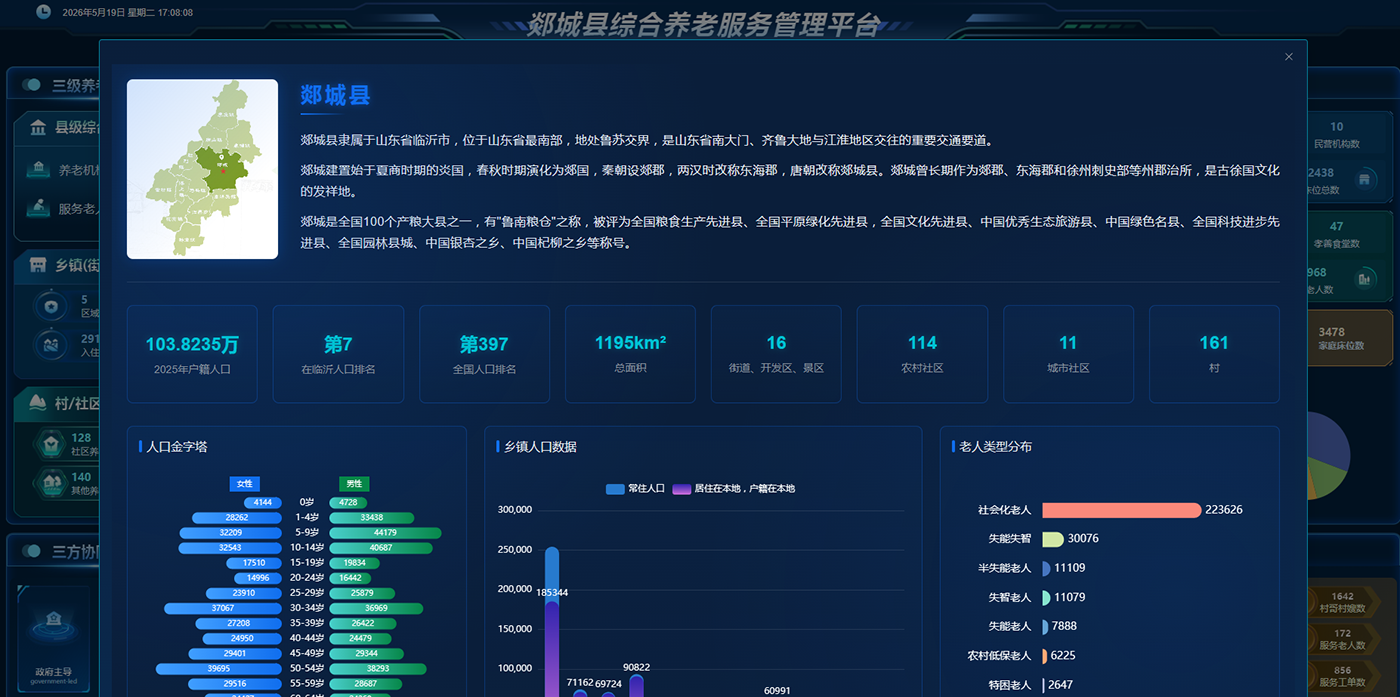Click the 村/社区 mountain icon
The width and height of the screenshot is (1400, 697).
[x=38, y=403]
